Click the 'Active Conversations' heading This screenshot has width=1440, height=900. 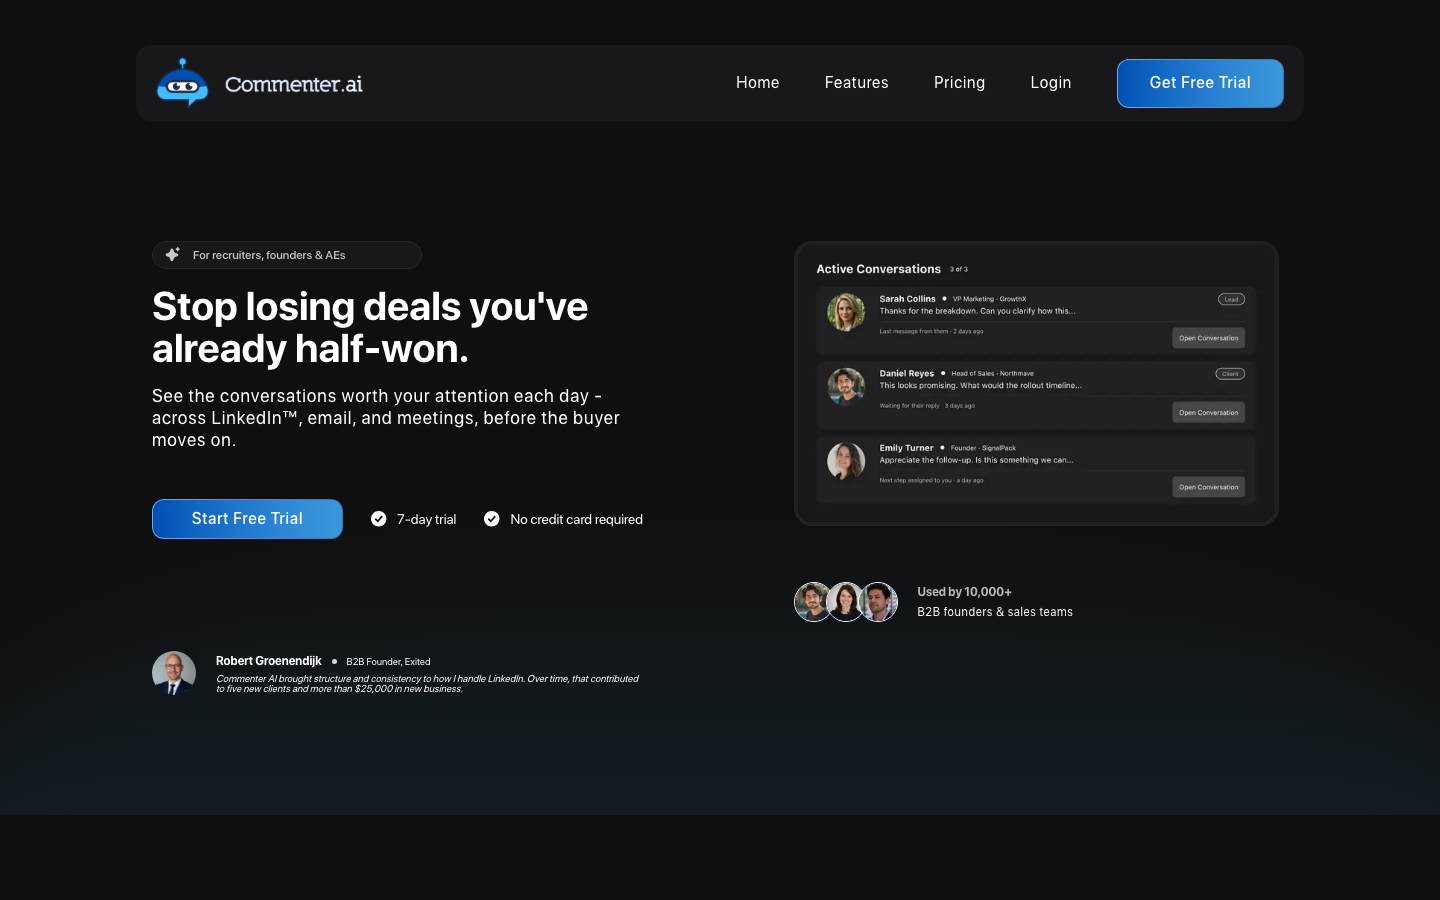click(878, 269)
